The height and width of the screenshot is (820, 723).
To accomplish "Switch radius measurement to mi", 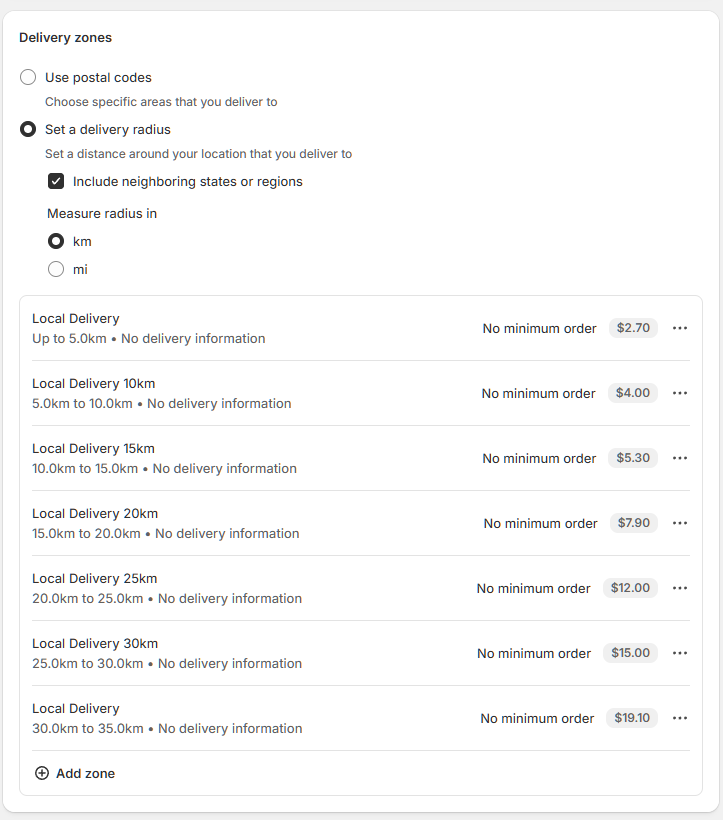I will click(x=56, y=269).
